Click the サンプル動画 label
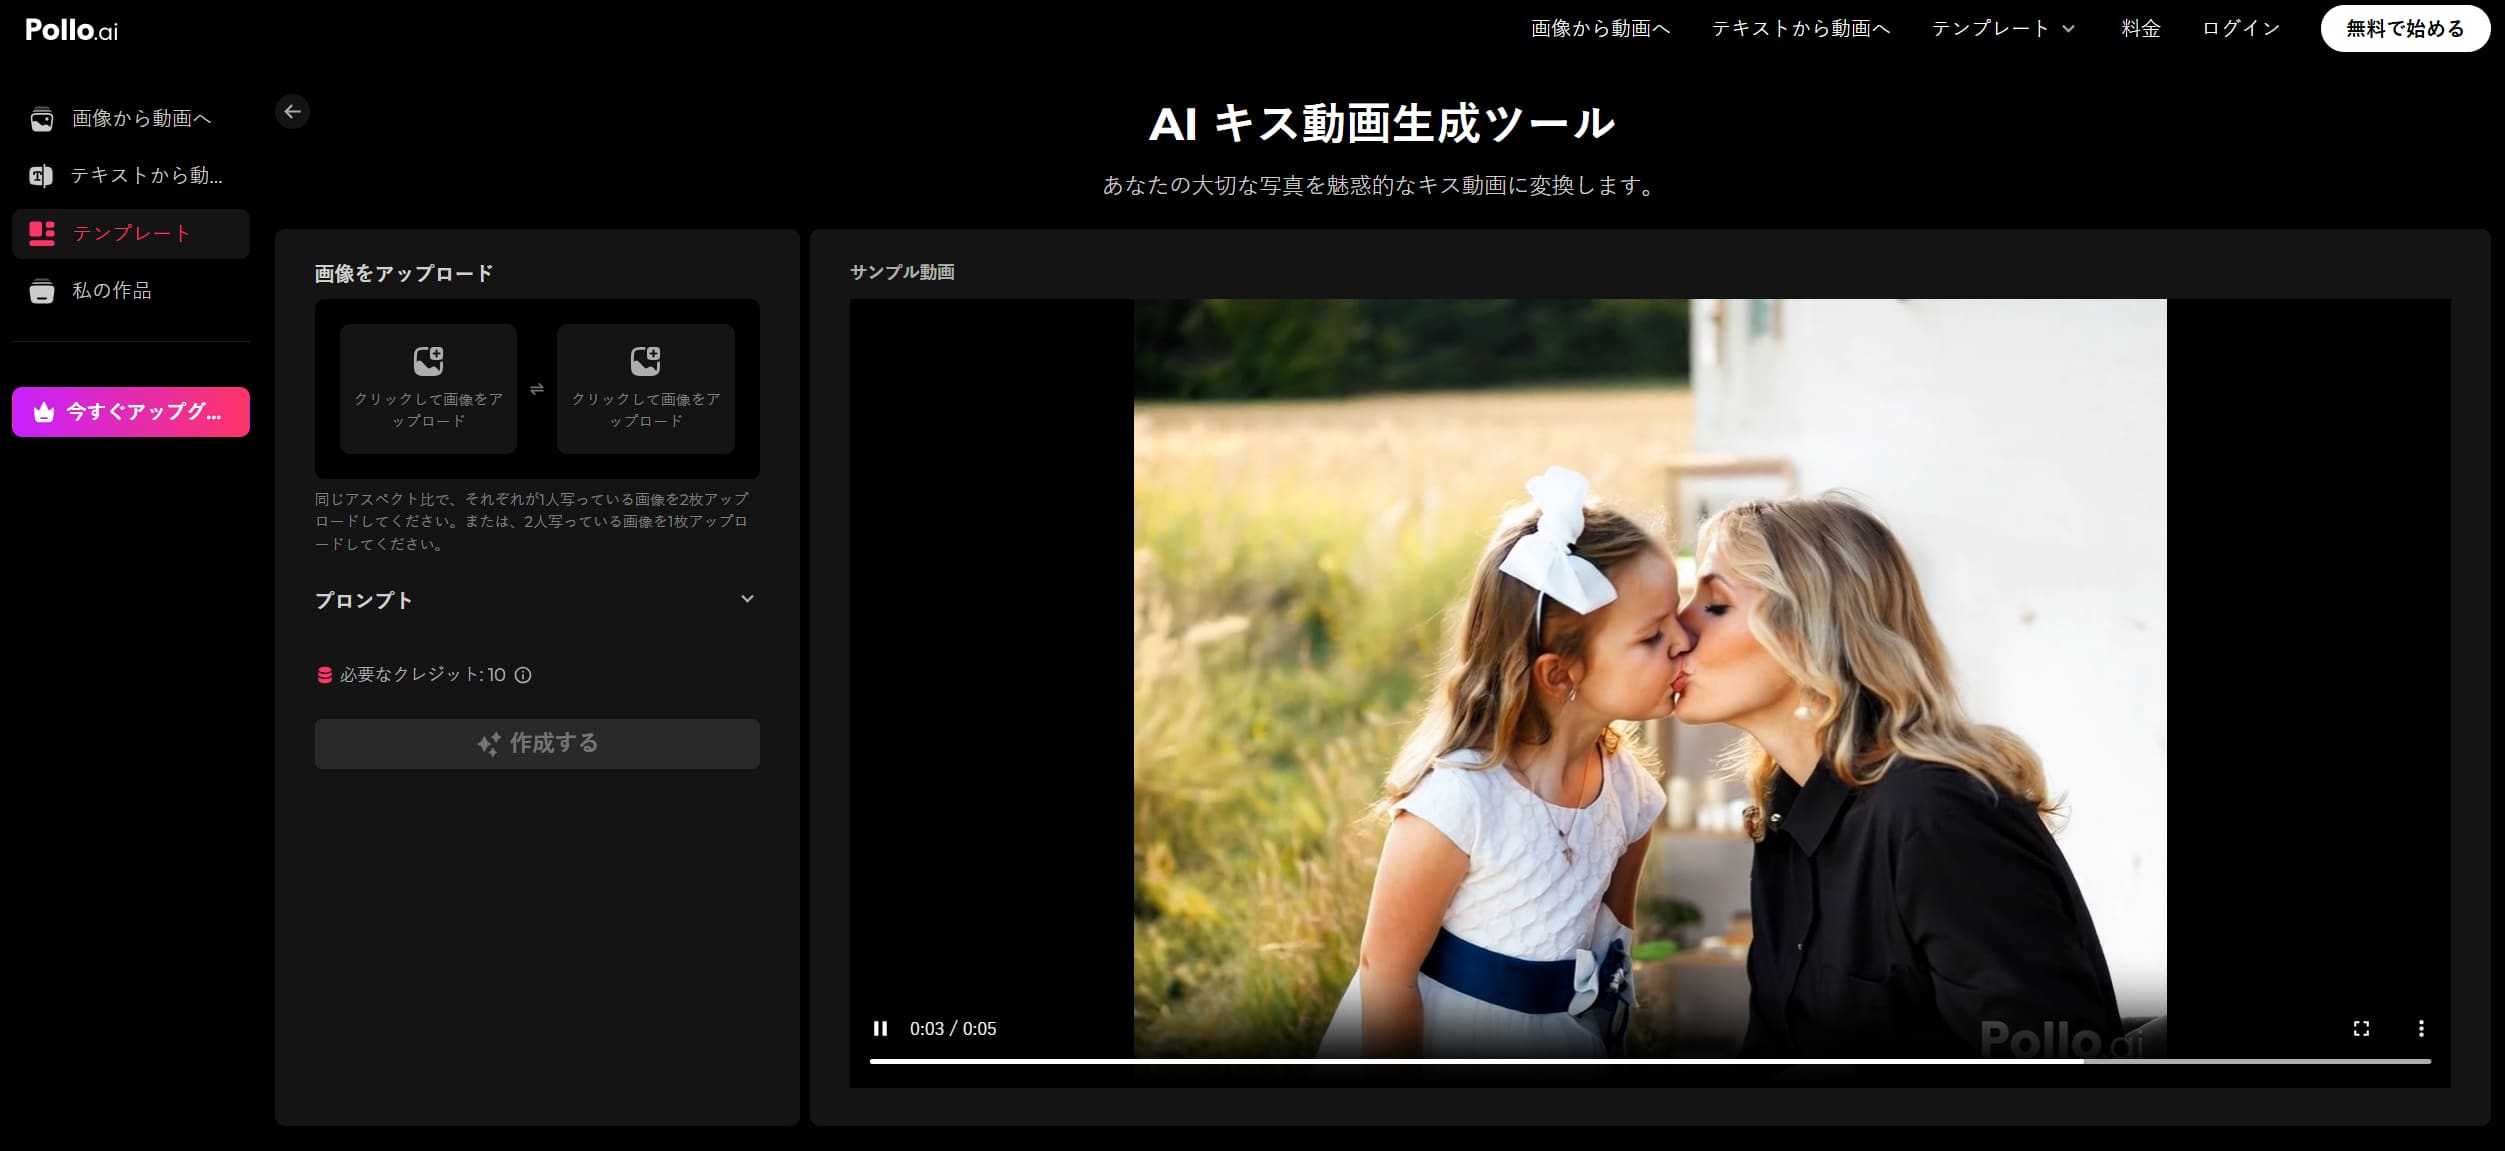This screenshot has height=1151, width=2505. (902, 272)
